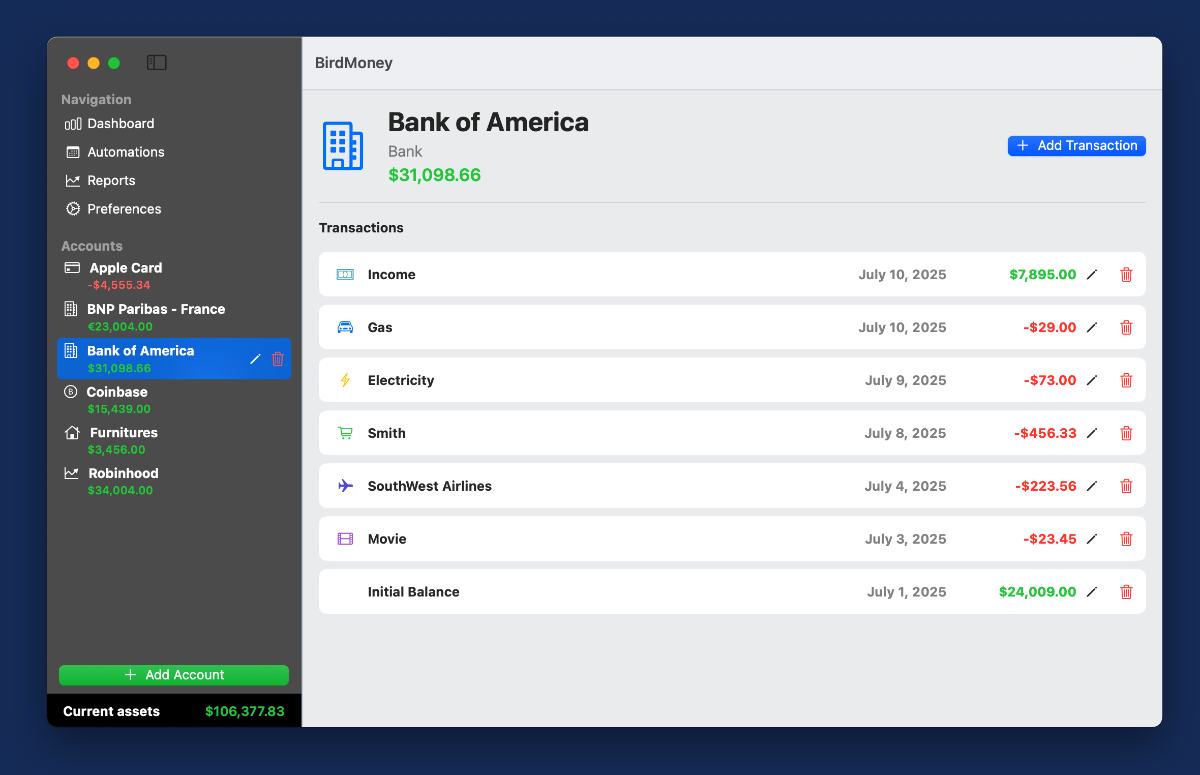Click the Furnitures house icon
Viewport: 1200px width, 775px height.
[x=72, y=433]
